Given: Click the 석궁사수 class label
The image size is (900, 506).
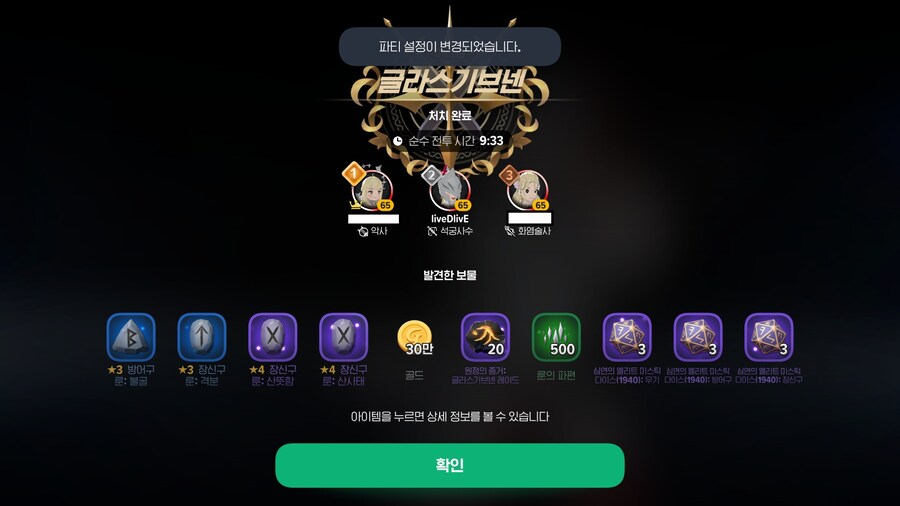Looking at the screenshot, I should click(x=456, y=231).
